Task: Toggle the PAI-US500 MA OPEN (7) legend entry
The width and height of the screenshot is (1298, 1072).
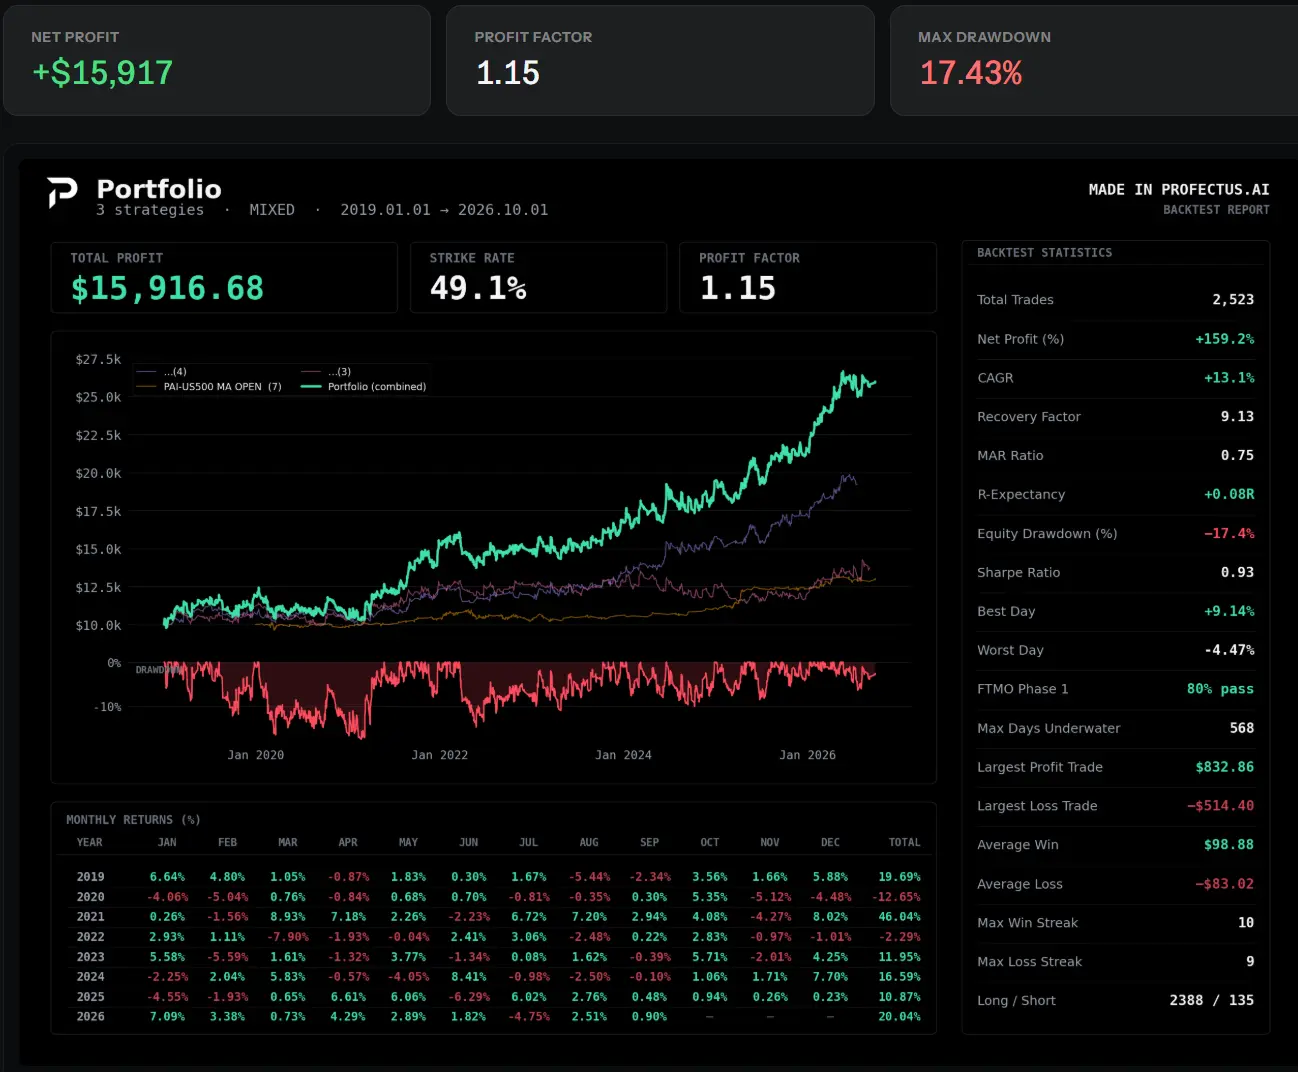Action: [x=209, y=387]
